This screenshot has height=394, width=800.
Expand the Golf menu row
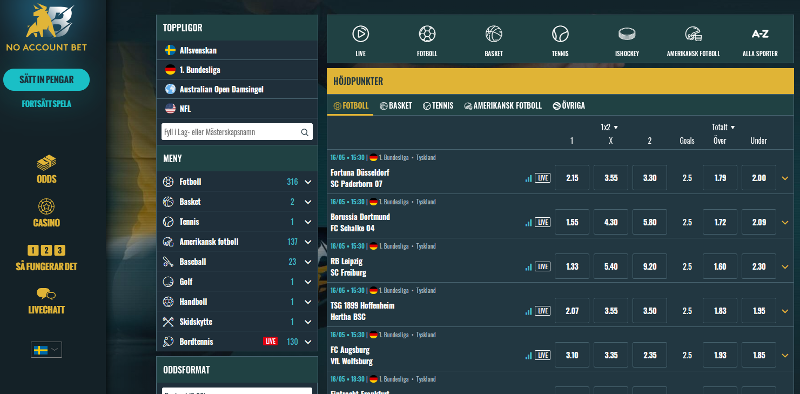point(237,282)
